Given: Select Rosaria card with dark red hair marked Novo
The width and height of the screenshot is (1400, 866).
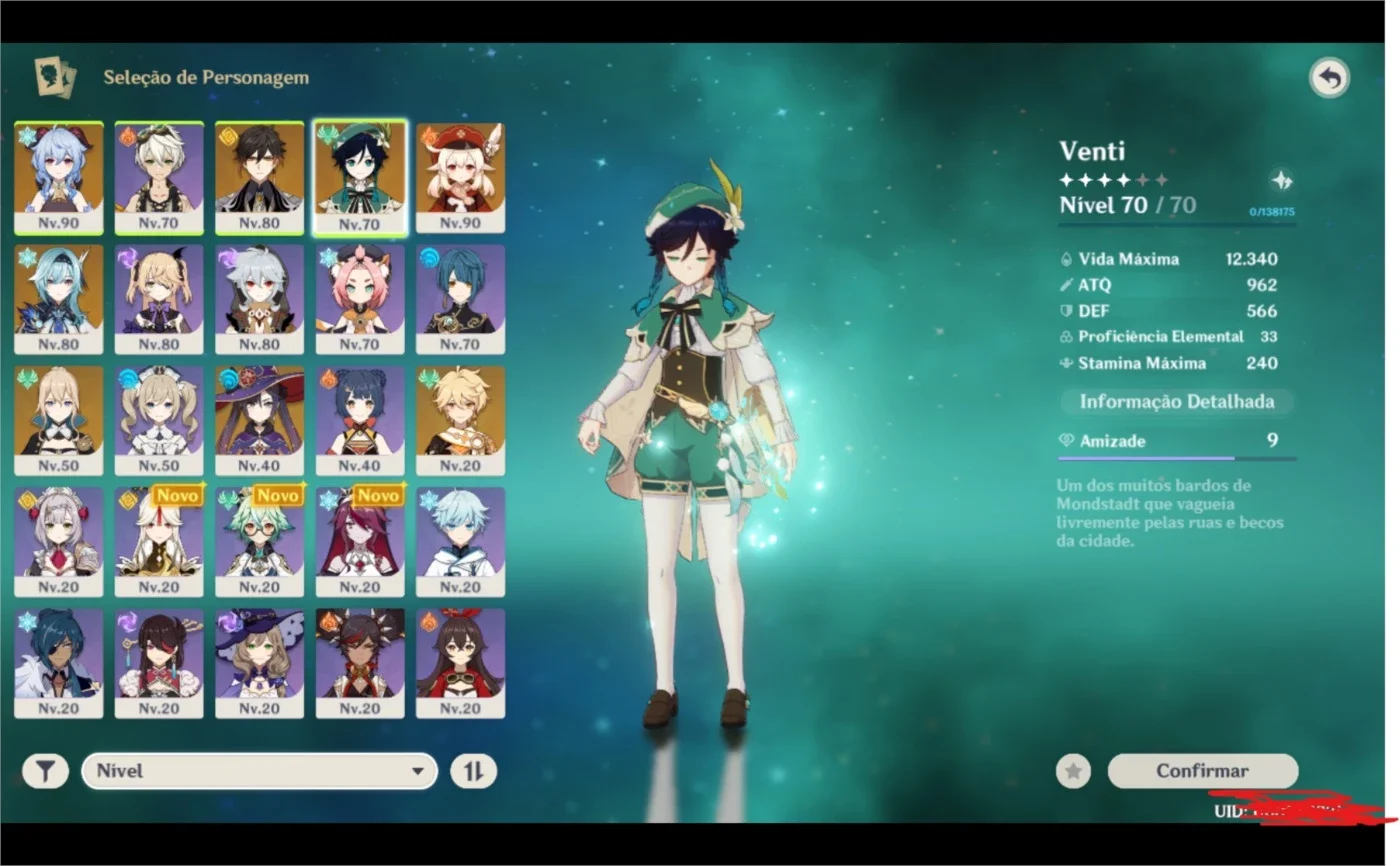Looking at the screenshot, I should (x=360, y=542).
